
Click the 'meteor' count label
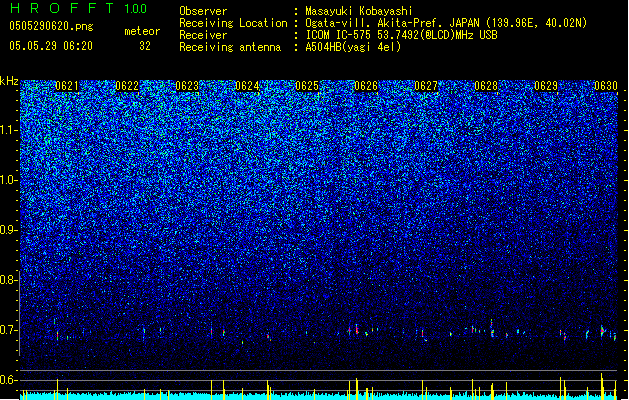pyautogui.click(x=142, y=31)
